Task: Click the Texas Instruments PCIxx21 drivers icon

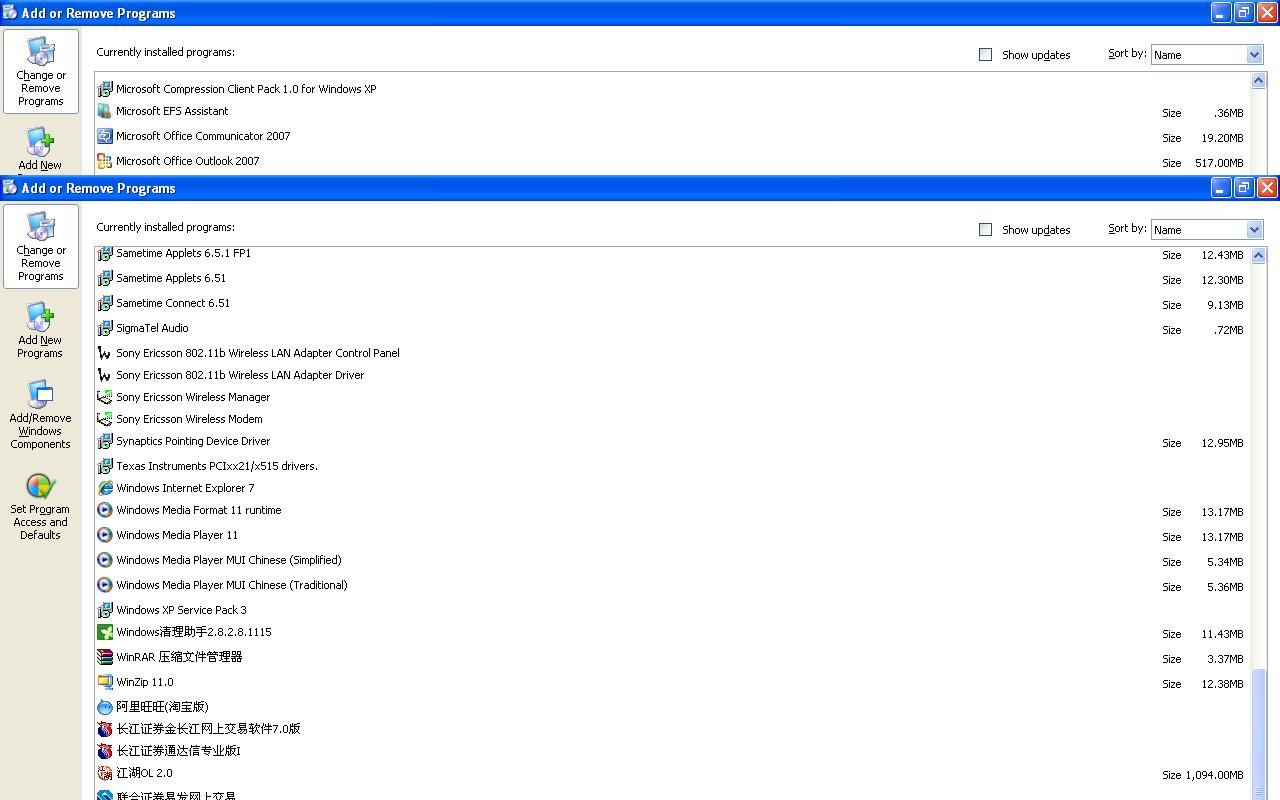Action: [x=104, y=466]
